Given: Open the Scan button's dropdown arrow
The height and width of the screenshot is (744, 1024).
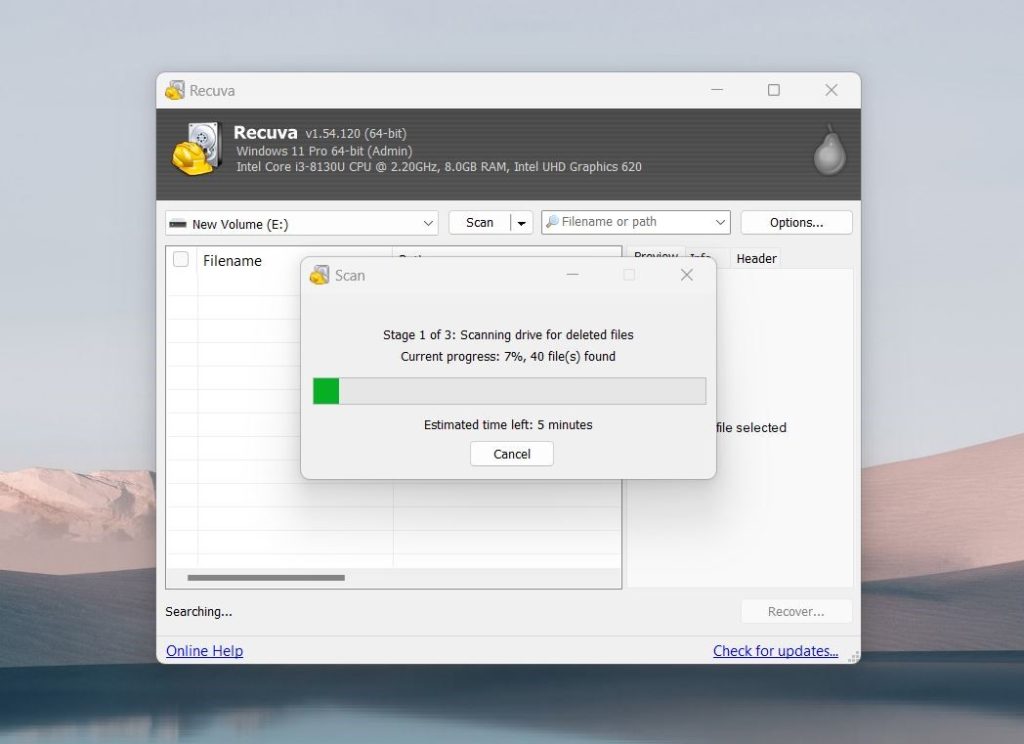Looking at the screenshot, I should [x=520, y=222].
